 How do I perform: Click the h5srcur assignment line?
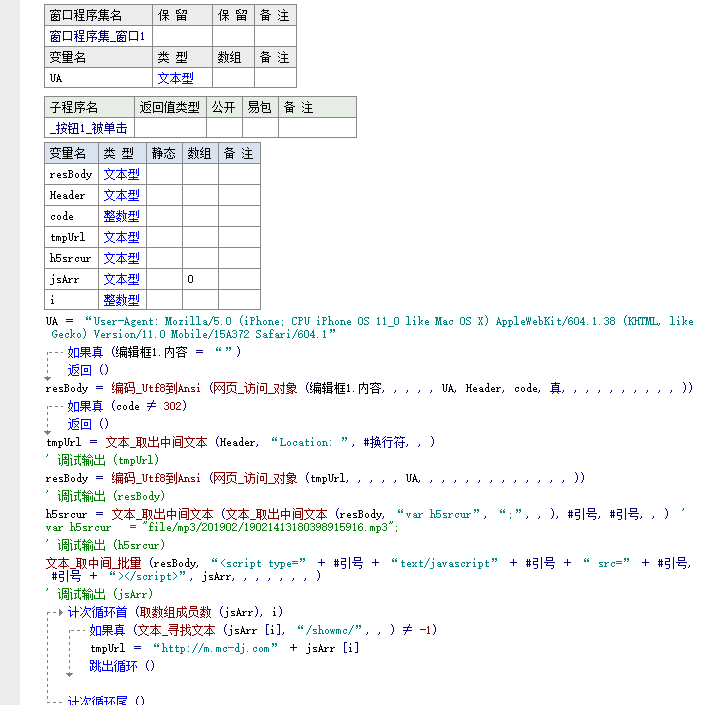[x=366, y=520]
